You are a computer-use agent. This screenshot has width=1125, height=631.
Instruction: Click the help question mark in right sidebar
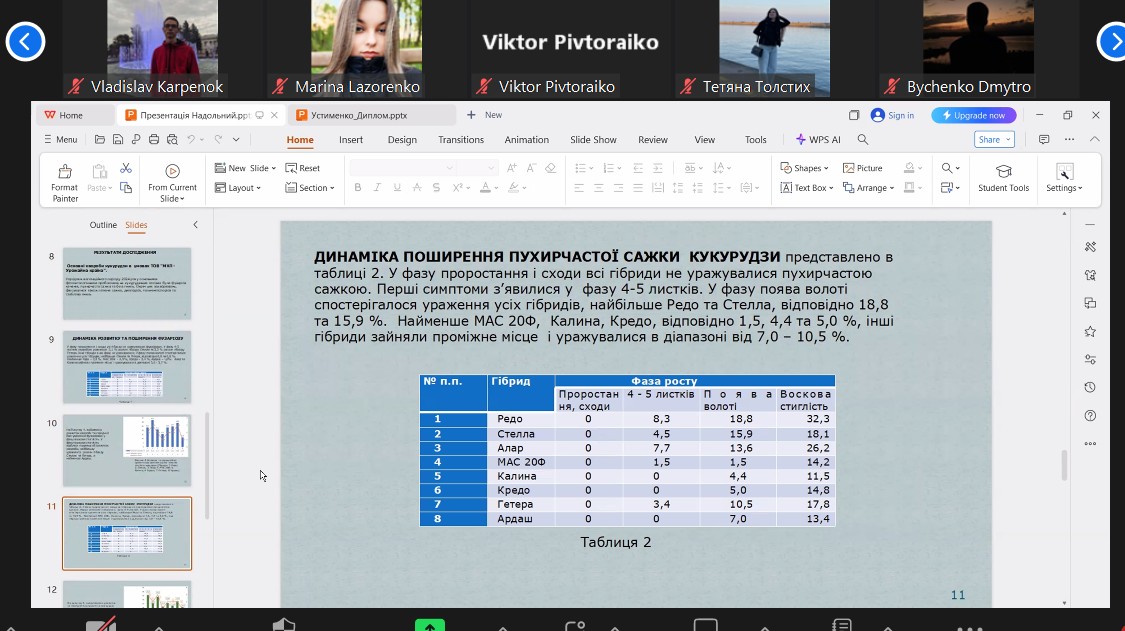click(1091, 416)
